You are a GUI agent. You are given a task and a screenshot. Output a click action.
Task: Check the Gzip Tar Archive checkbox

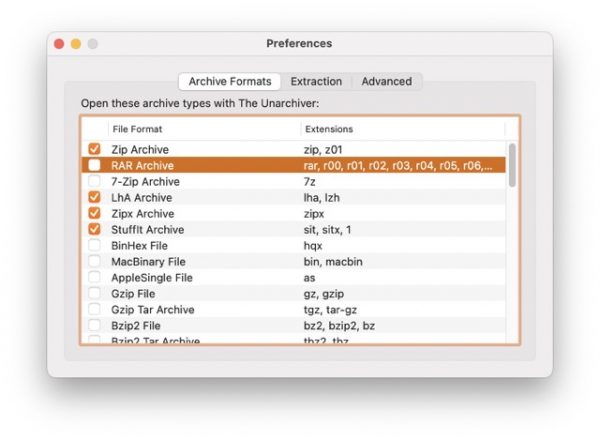point(95,309)
